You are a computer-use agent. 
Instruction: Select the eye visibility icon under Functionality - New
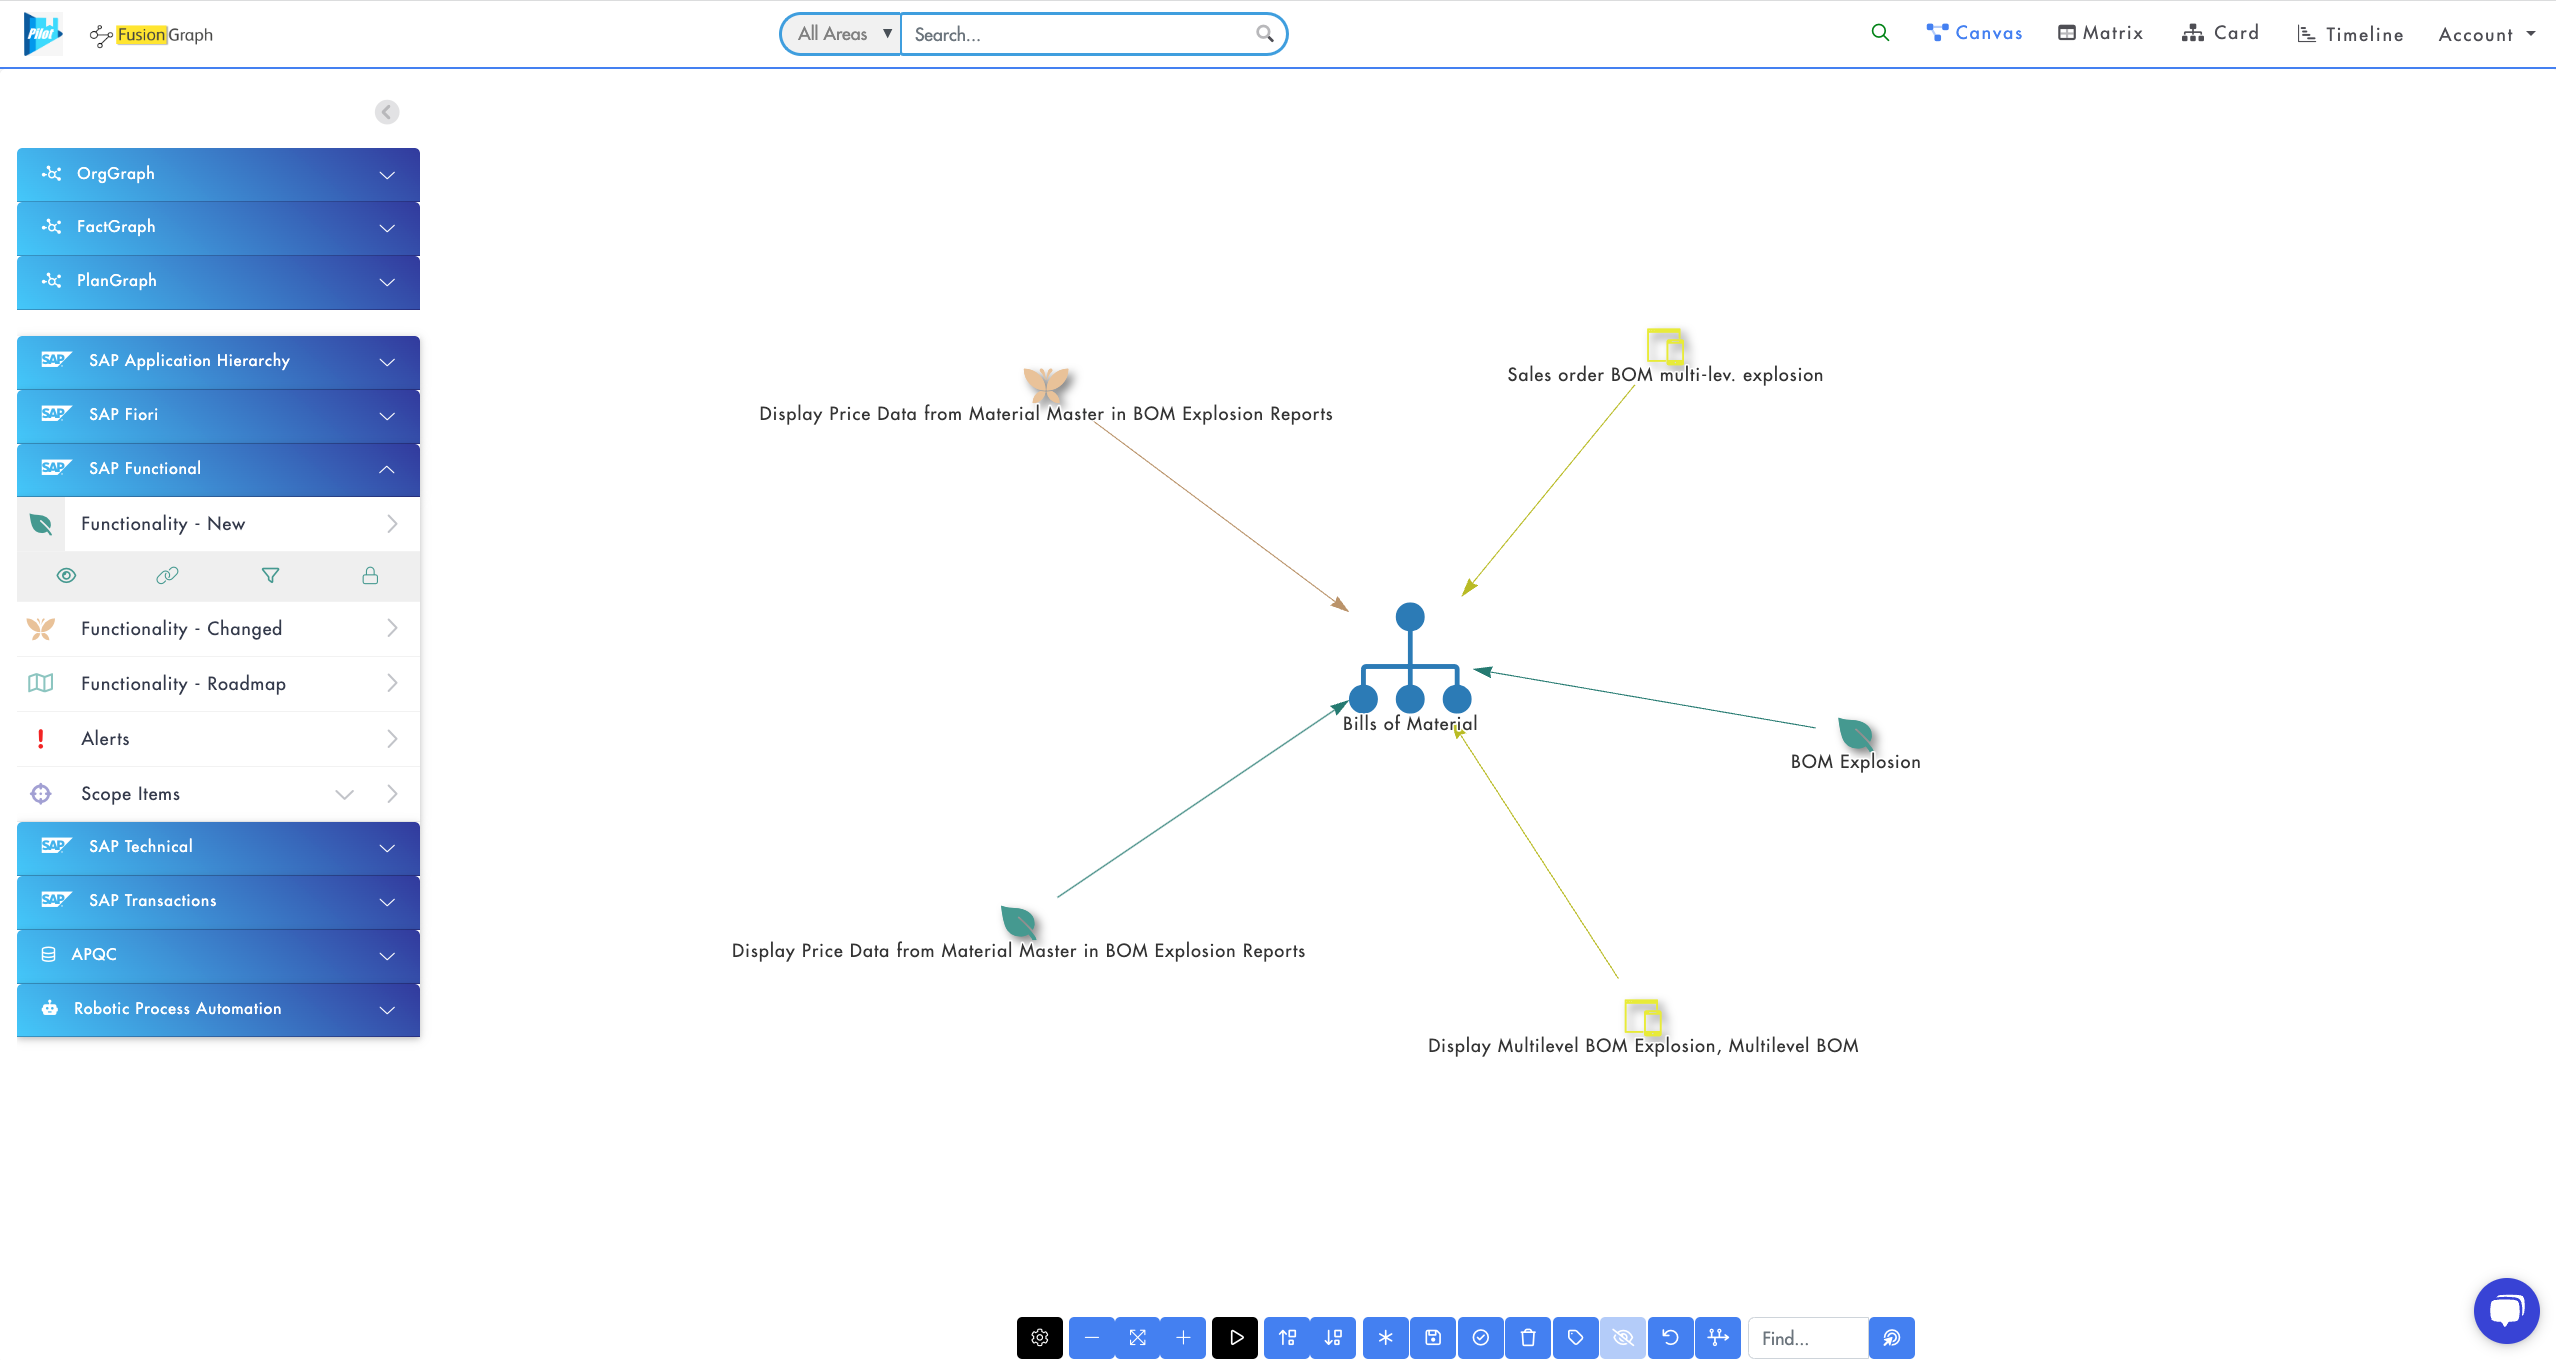pyautogui.click(x=66, y=575)
